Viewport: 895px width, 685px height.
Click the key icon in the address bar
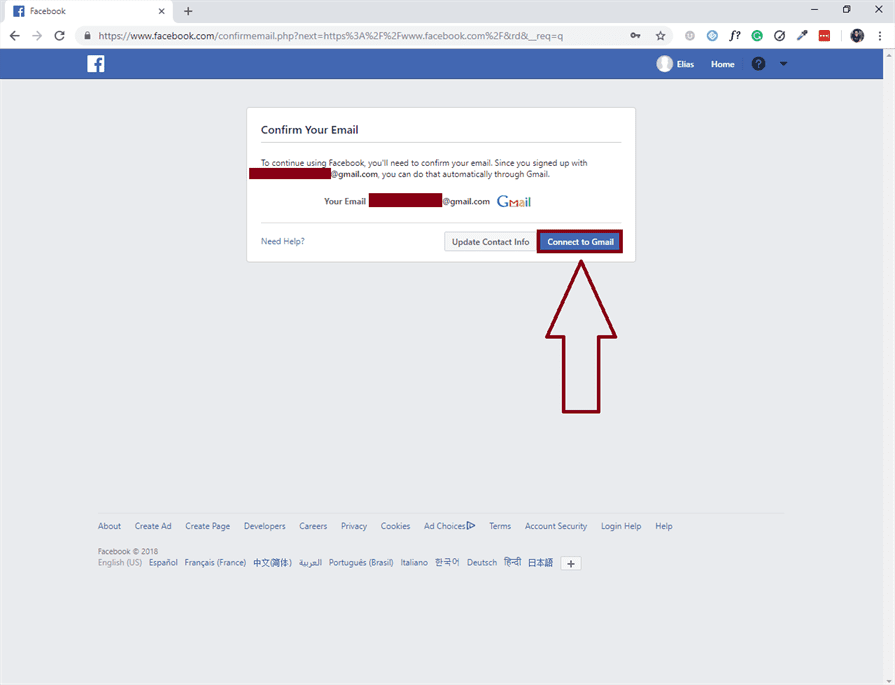635,35
